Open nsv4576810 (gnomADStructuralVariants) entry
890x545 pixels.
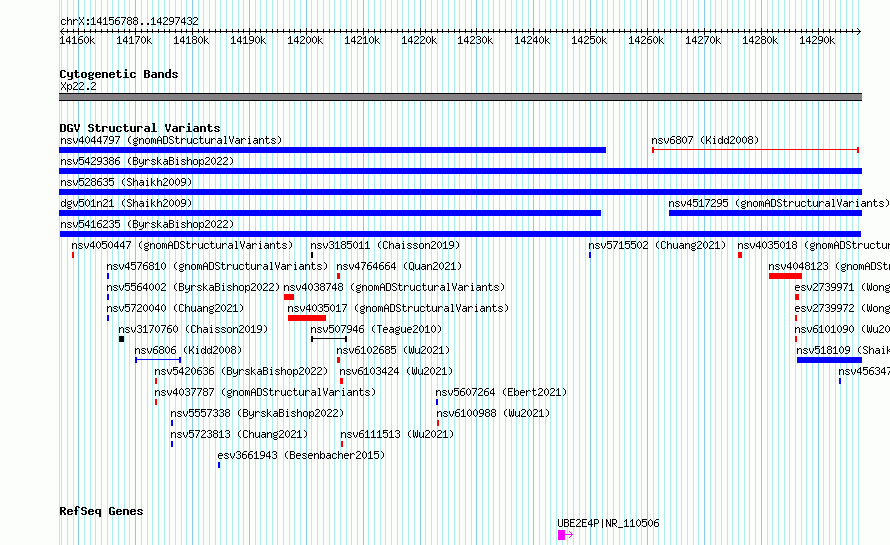217,266
